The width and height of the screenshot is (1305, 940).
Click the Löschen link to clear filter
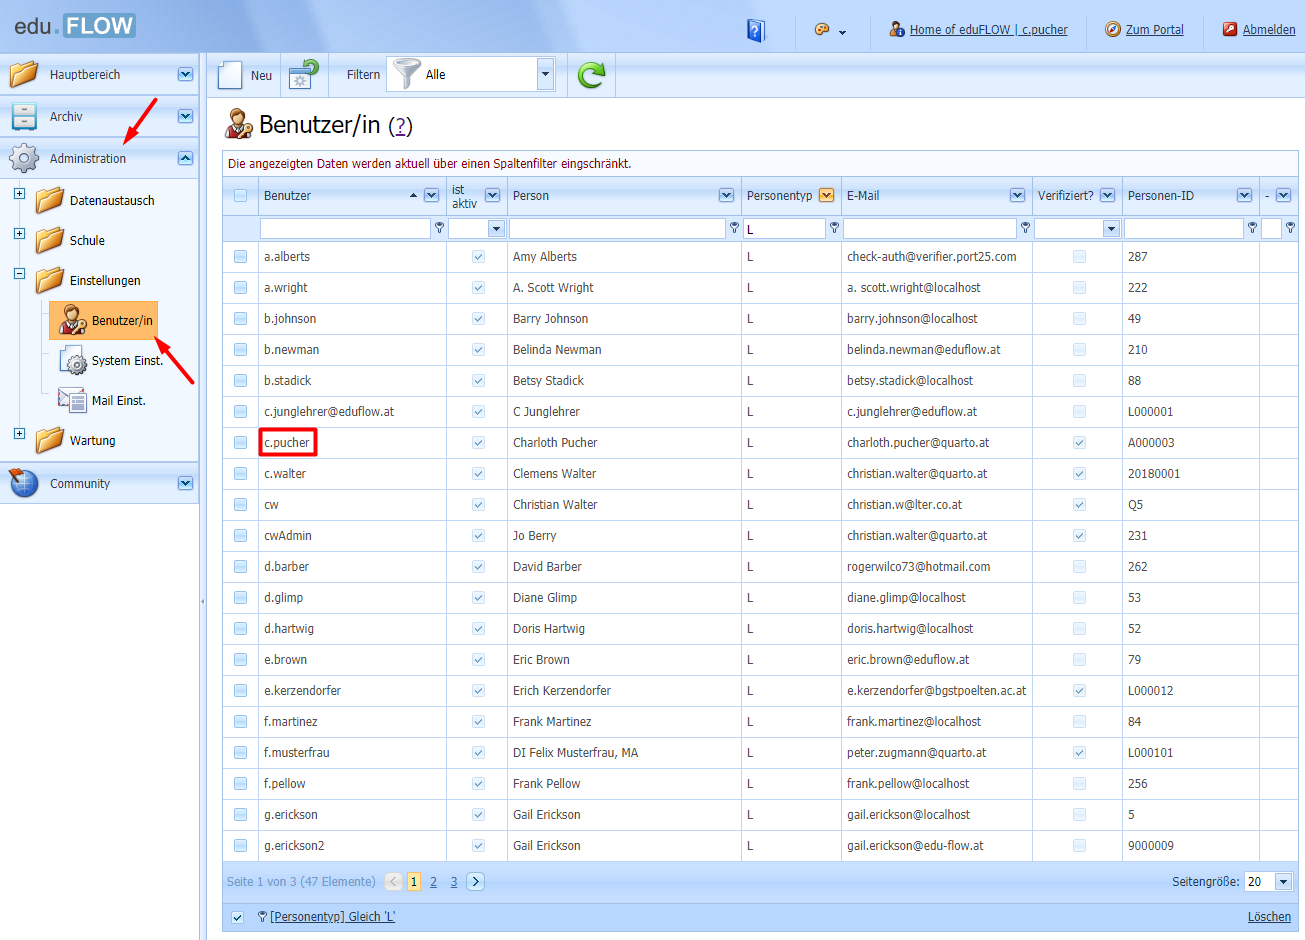pyautogui.click(x=1268, y=917)
